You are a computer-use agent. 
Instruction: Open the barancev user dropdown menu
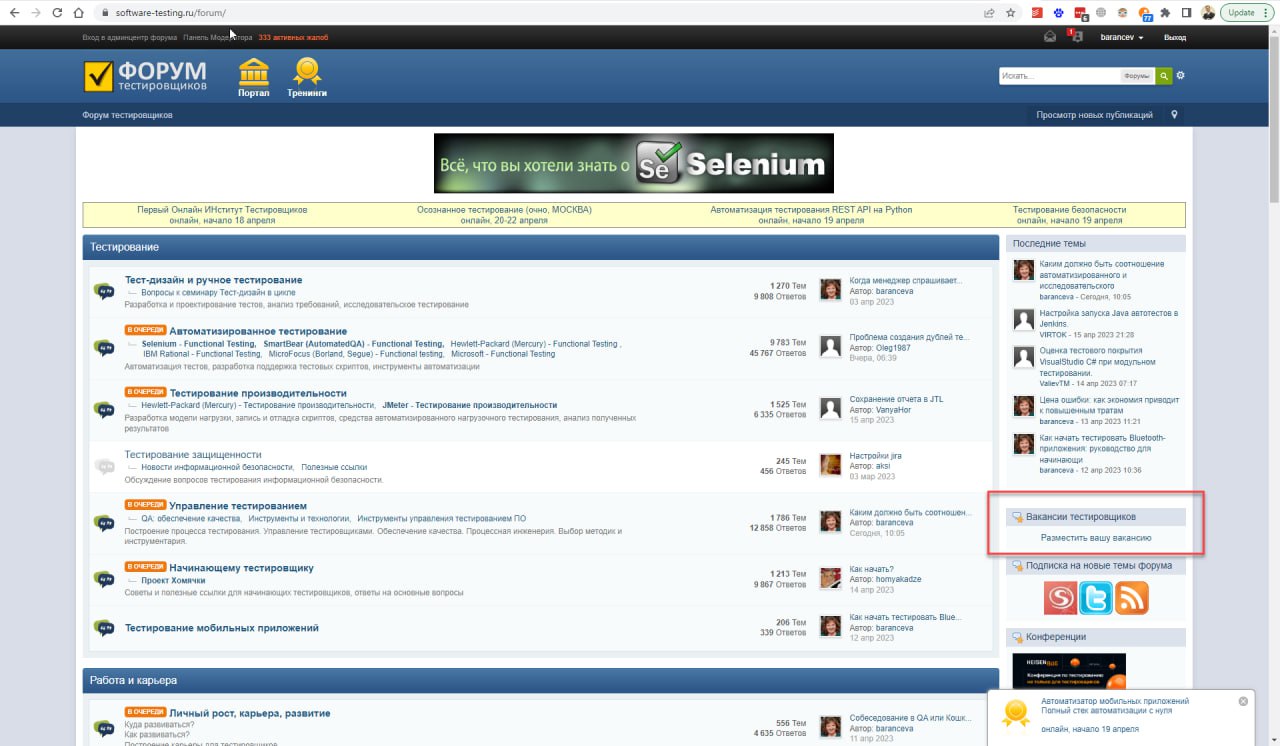tap(1121, 37)
